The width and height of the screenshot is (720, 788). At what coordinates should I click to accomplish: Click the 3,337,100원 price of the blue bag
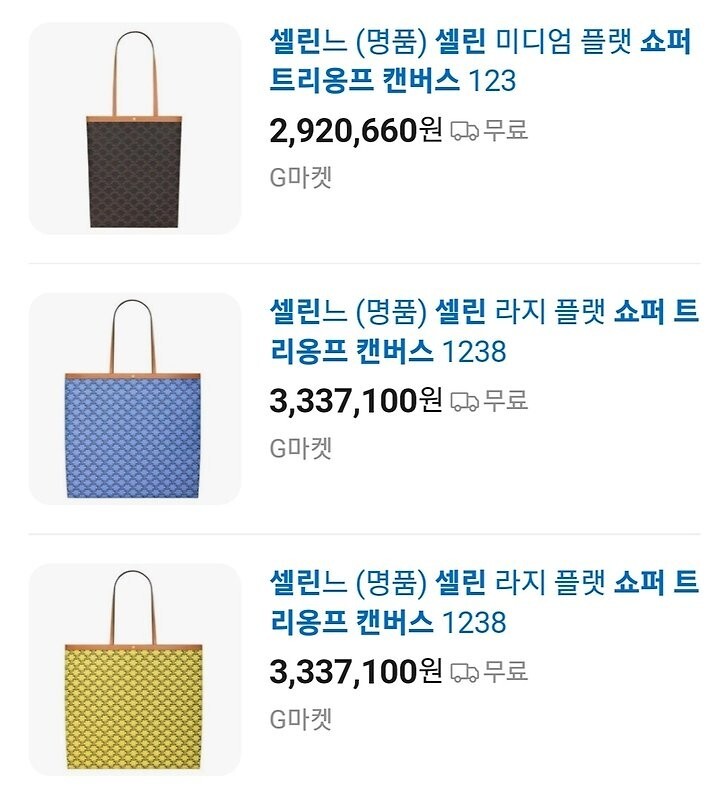click(355, 401)
